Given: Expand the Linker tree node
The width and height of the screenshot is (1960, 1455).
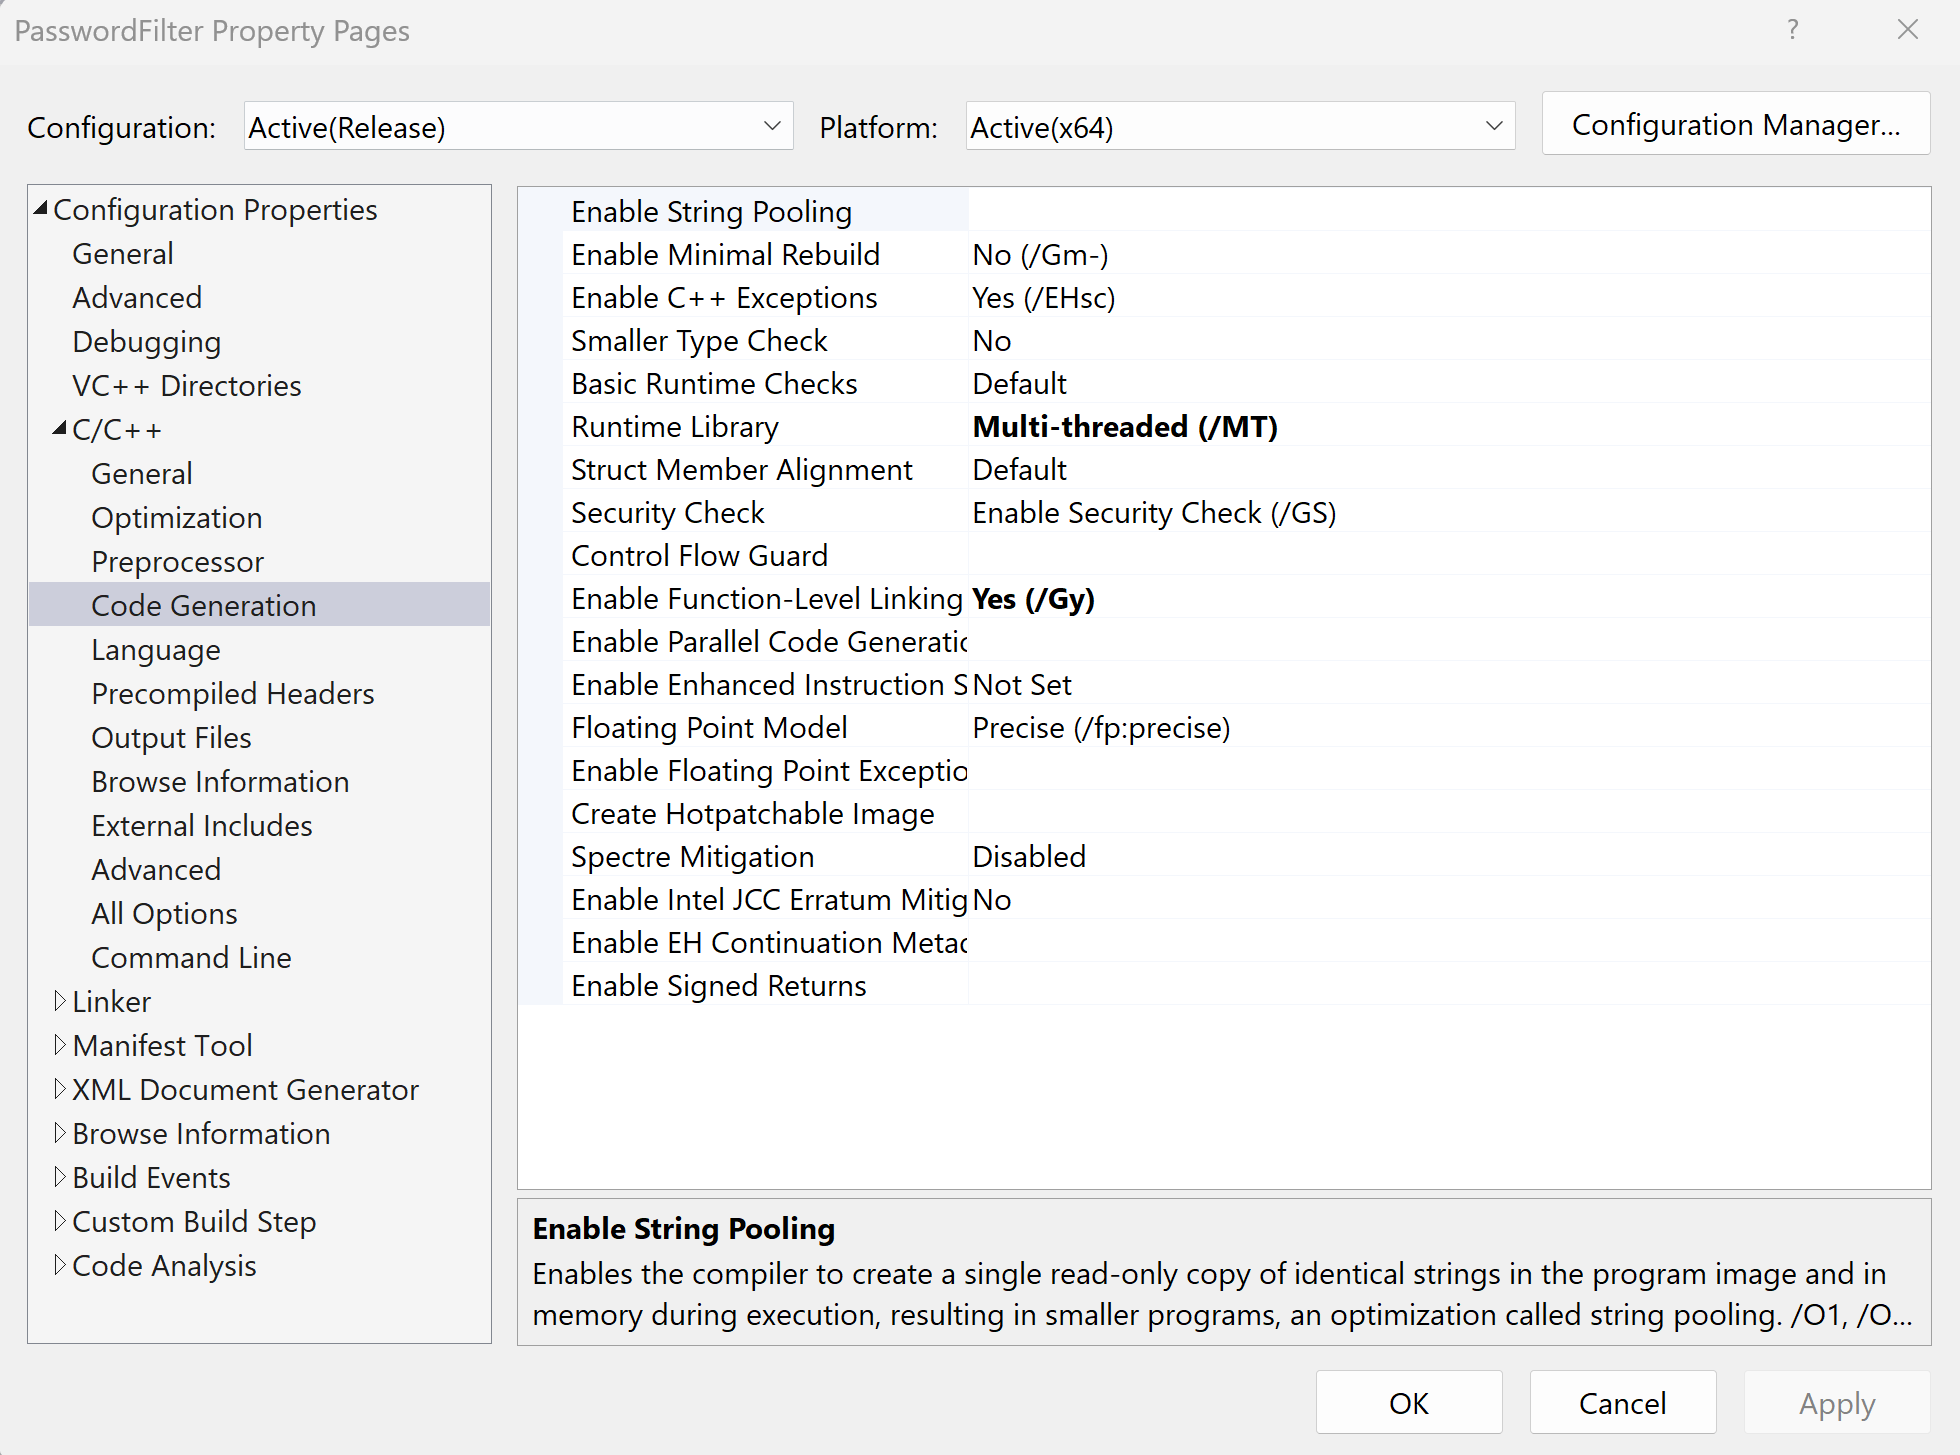Looking at the screenshot, I should 60,1001.
